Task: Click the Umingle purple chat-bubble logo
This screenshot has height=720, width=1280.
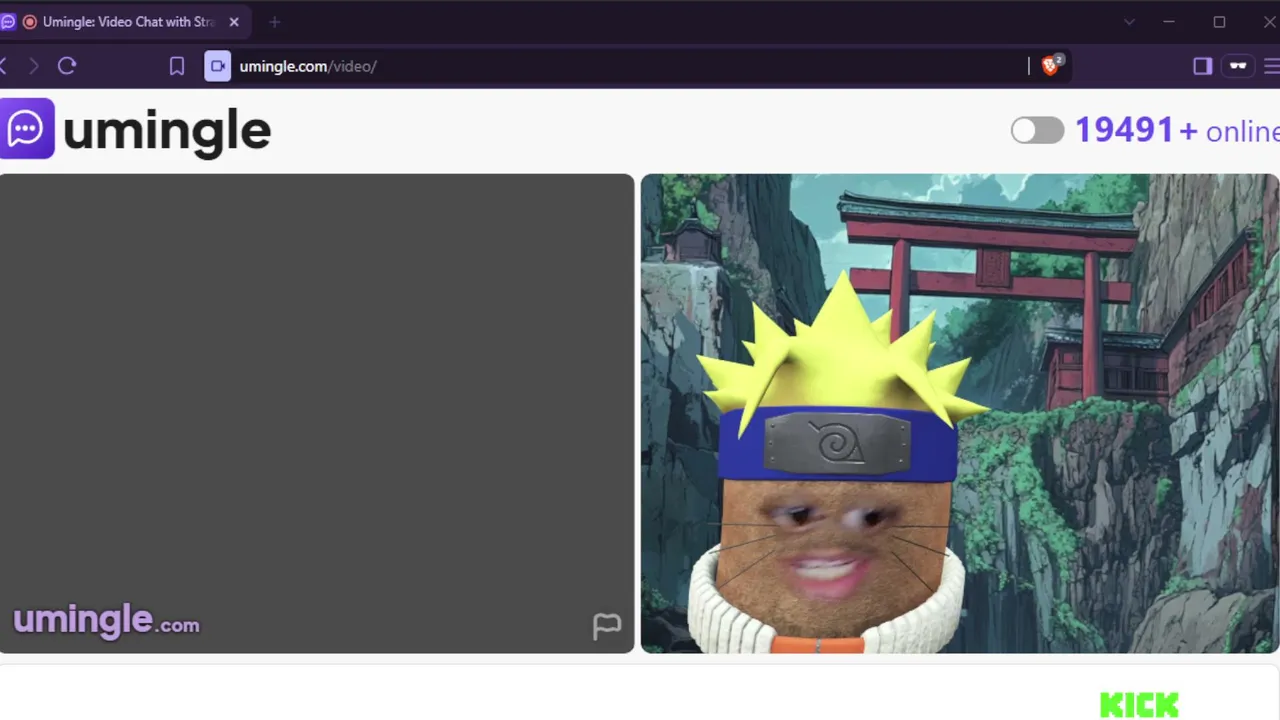Action: pos(26,128)
